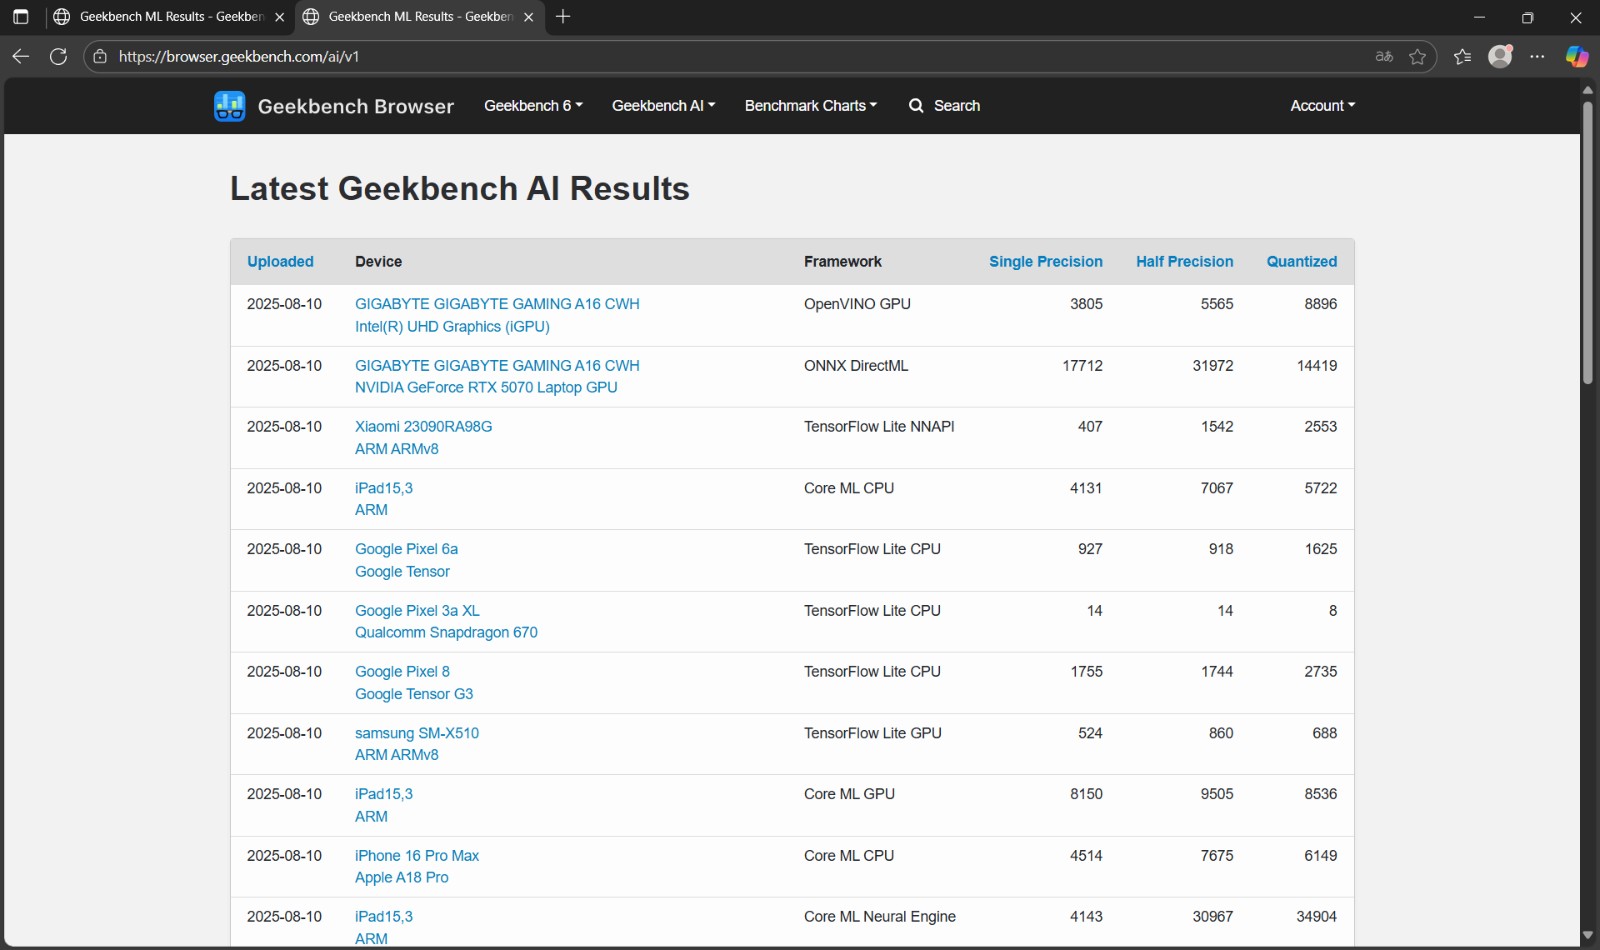The width and height of the screenshot is (1600, 950).
Task: Open iPad15,3 Core ML GPU result
Action: [x=384, y=794]
